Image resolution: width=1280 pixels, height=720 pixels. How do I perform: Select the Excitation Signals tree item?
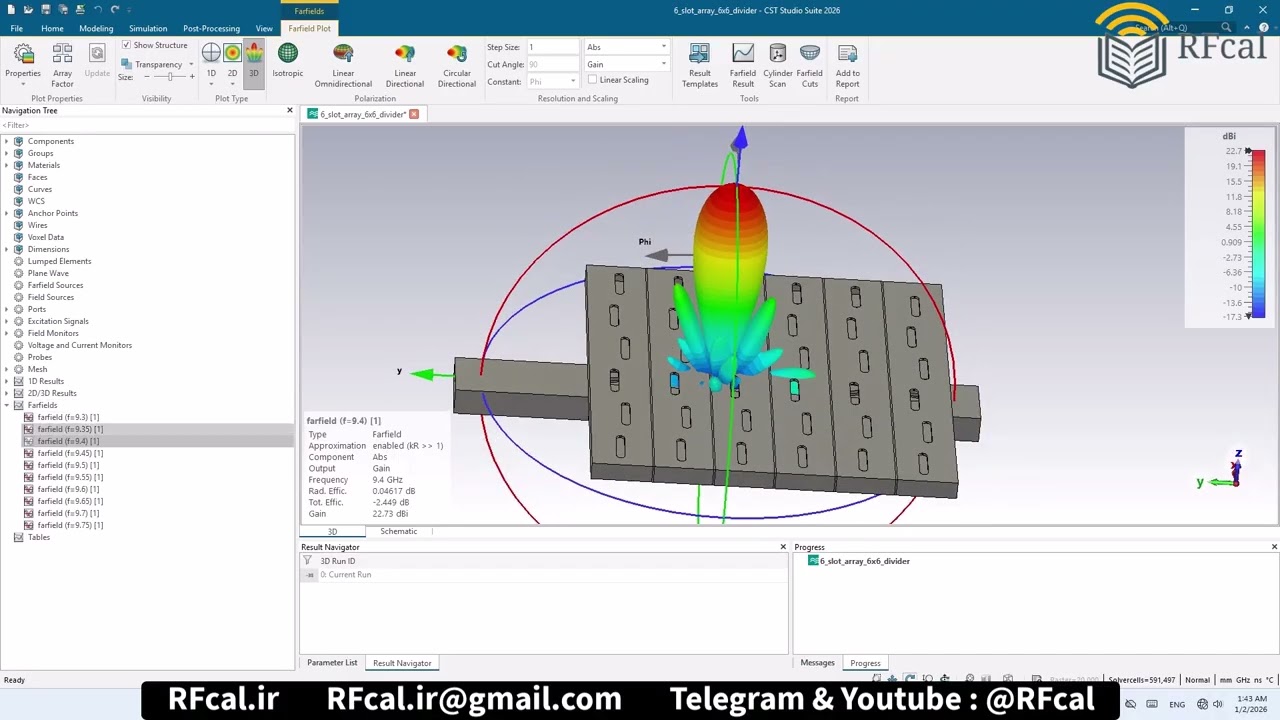(x=58, y=321)
